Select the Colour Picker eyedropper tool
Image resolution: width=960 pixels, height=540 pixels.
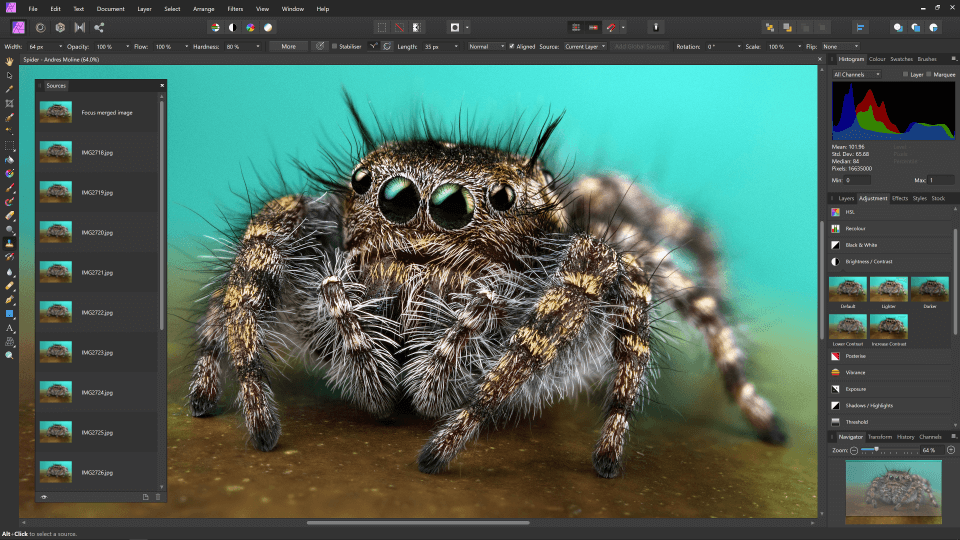9,89
